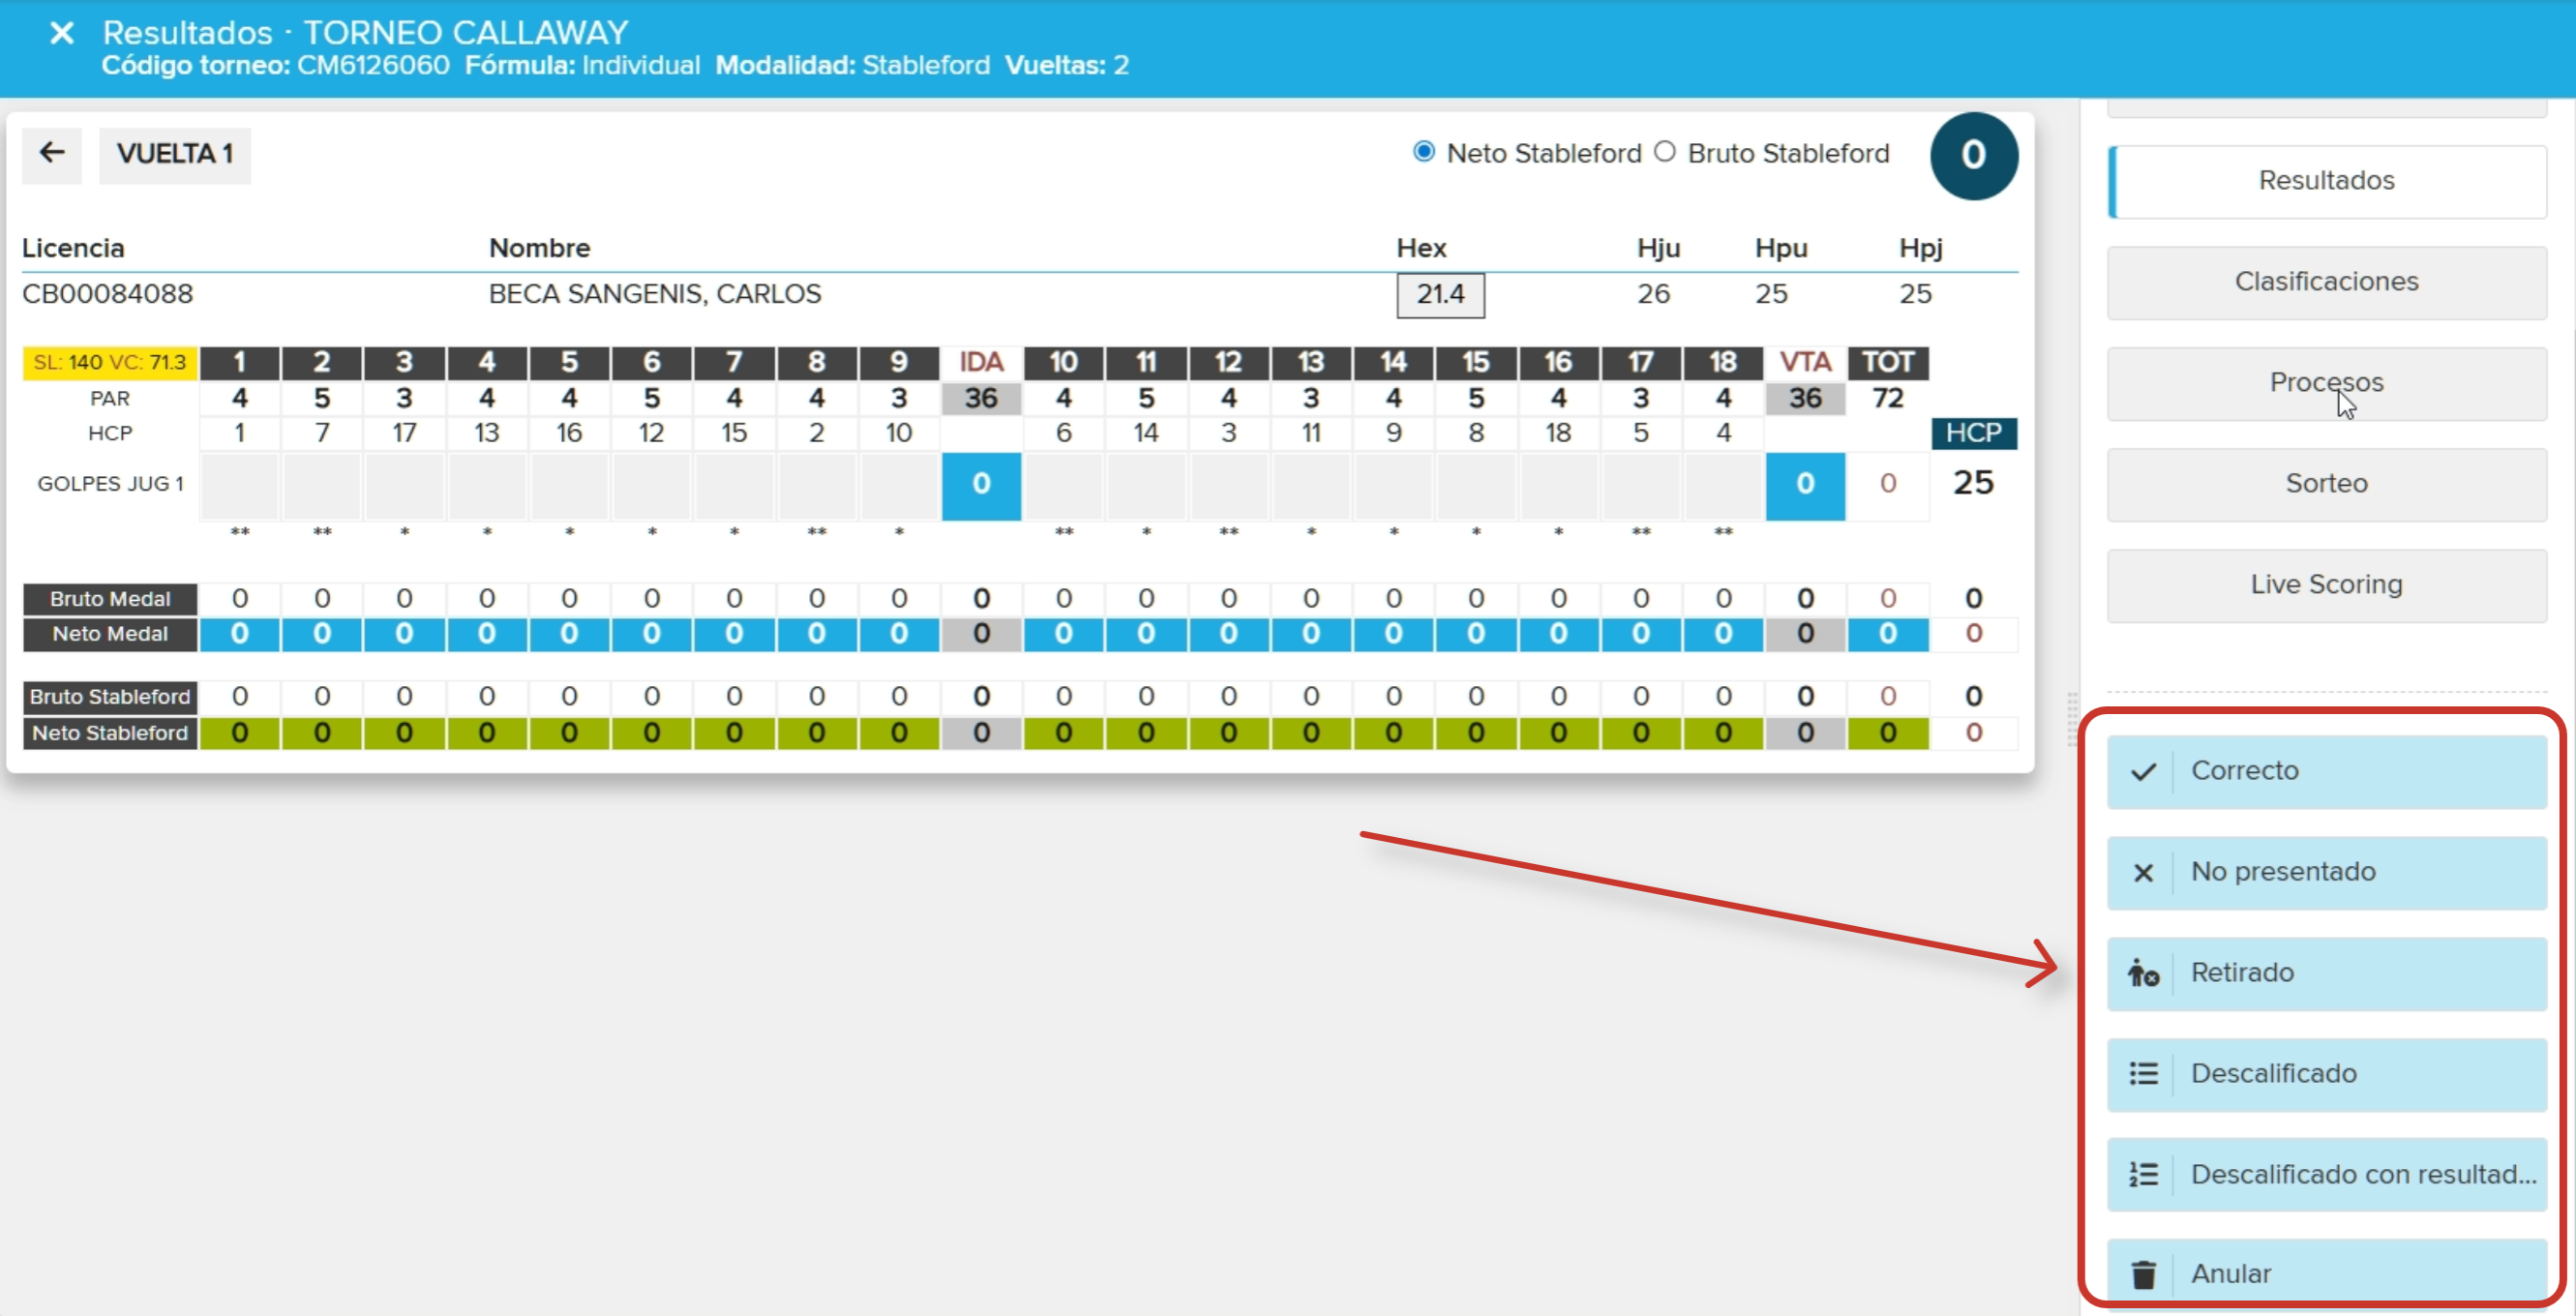Click the strokes input for hole 10
This screenshot has height=1316, width=2576.
[x=1064, y=485]
